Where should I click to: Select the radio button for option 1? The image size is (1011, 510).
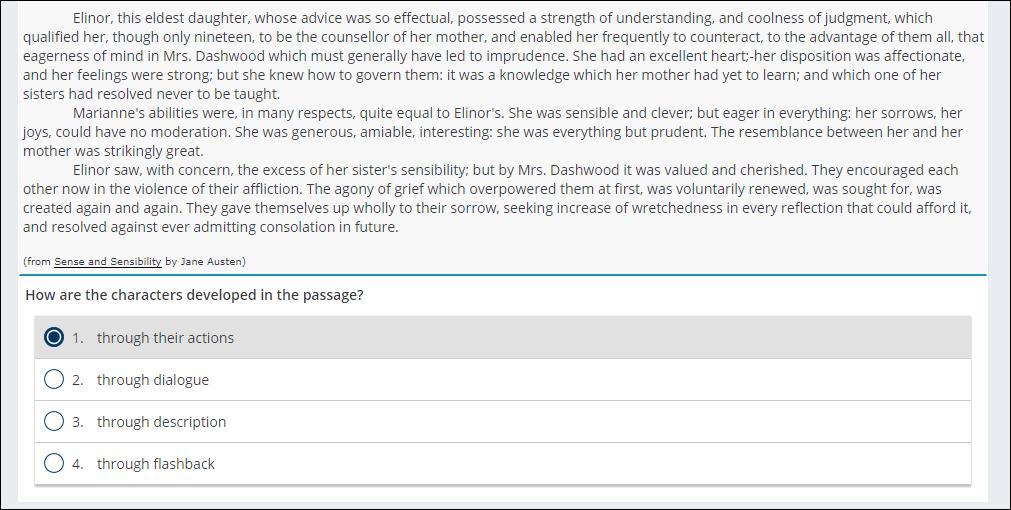click(54, 338)
